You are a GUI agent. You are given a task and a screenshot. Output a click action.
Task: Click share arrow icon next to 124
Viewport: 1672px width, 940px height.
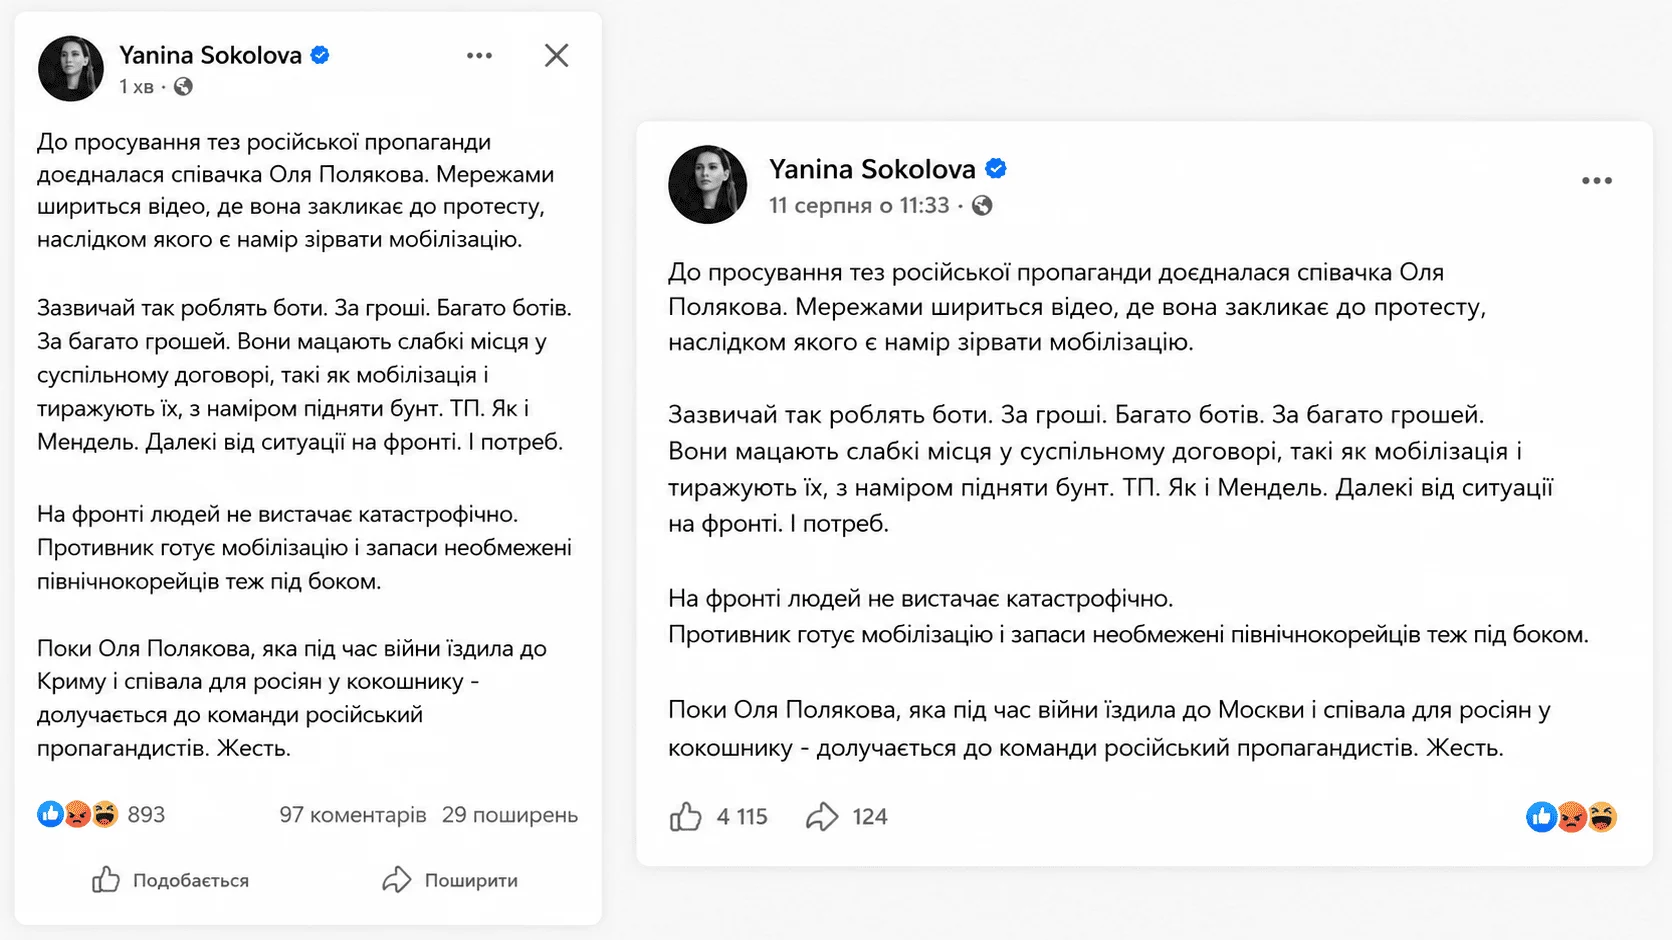(822, 817)
